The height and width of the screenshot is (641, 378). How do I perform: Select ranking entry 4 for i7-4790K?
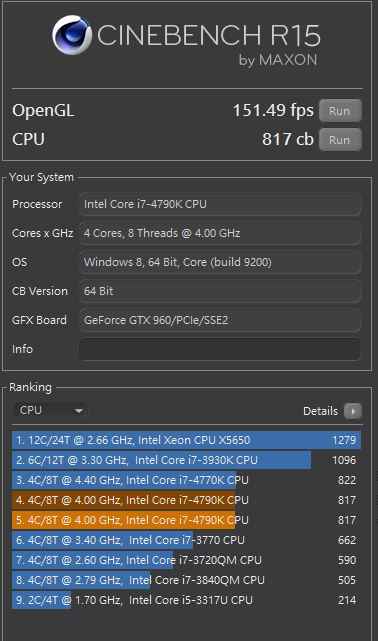[x=186, y=500]
